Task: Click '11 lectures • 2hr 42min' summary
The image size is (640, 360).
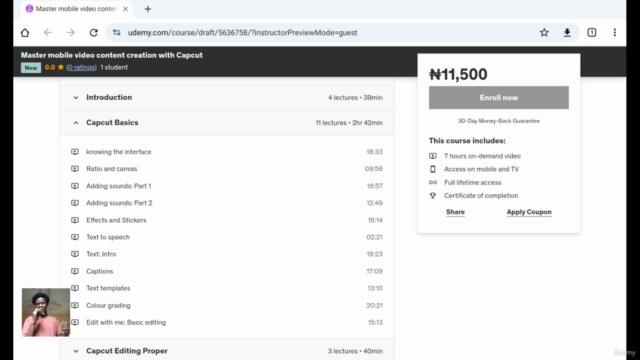Action: (349, 122)
